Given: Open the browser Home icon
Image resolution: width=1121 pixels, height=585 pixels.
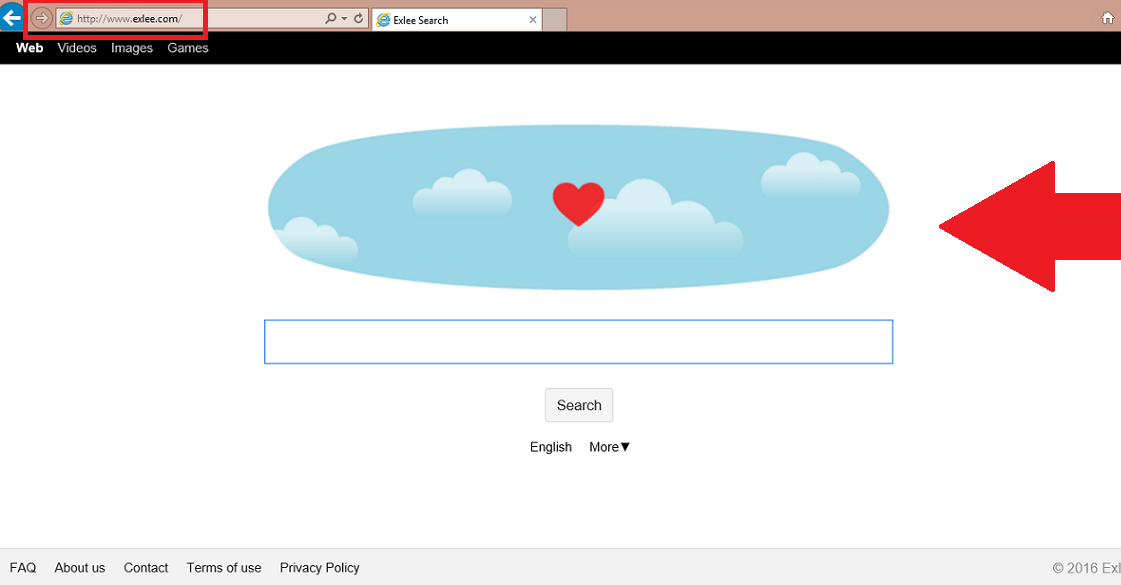Looking at the screenshot, I should coord(1107,18).
